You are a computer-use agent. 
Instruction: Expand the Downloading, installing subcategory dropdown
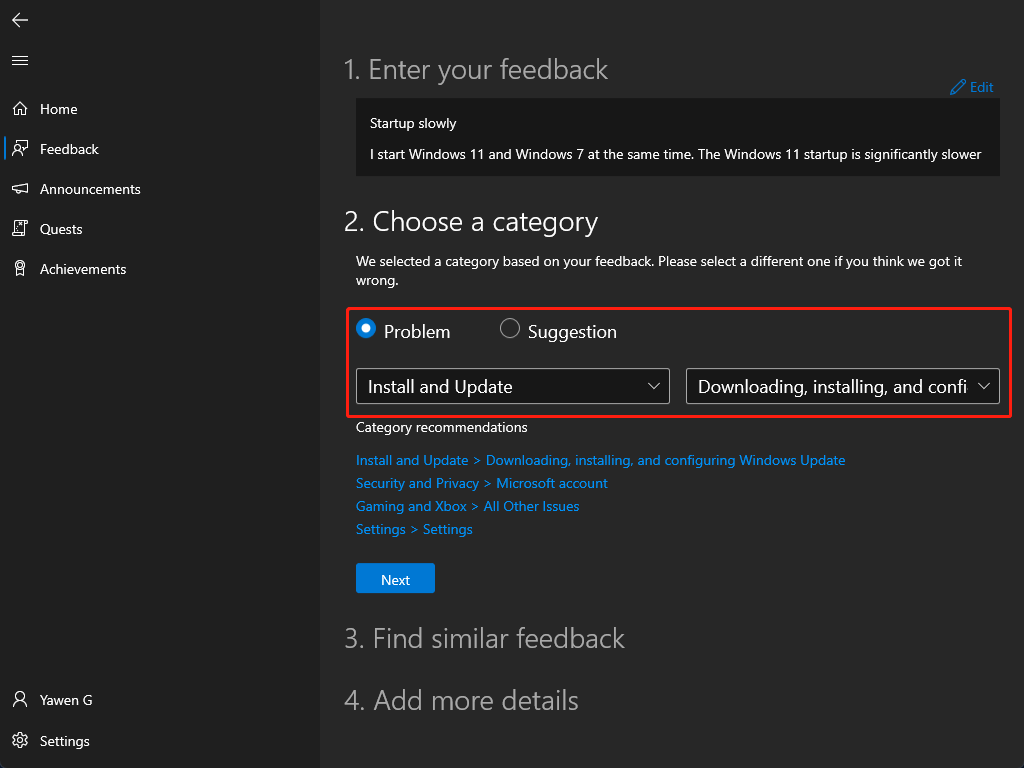842,387
